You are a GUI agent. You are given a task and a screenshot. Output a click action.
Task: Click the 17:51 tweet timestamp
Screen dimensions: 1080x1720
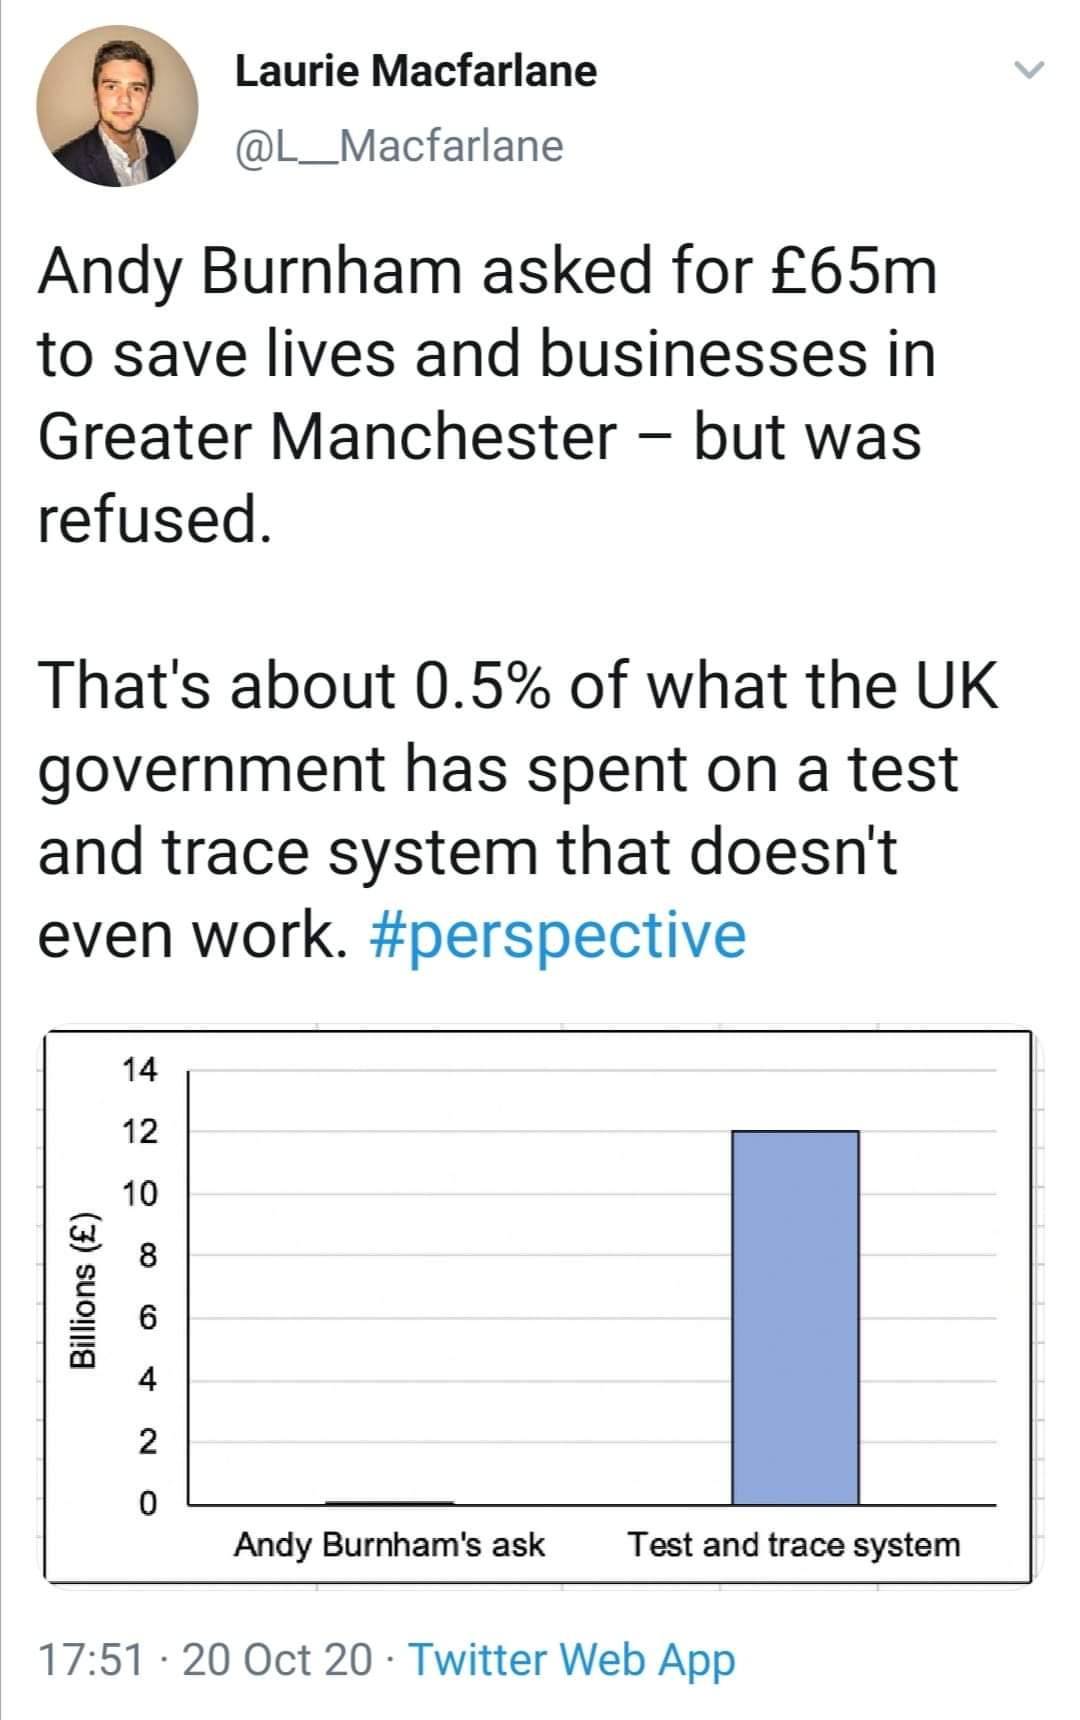click(90, 1659)
